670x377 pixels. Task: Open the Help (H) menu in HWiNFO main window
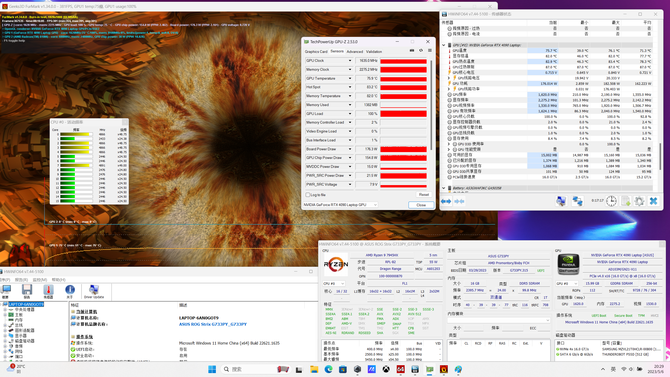coord(59,280)
